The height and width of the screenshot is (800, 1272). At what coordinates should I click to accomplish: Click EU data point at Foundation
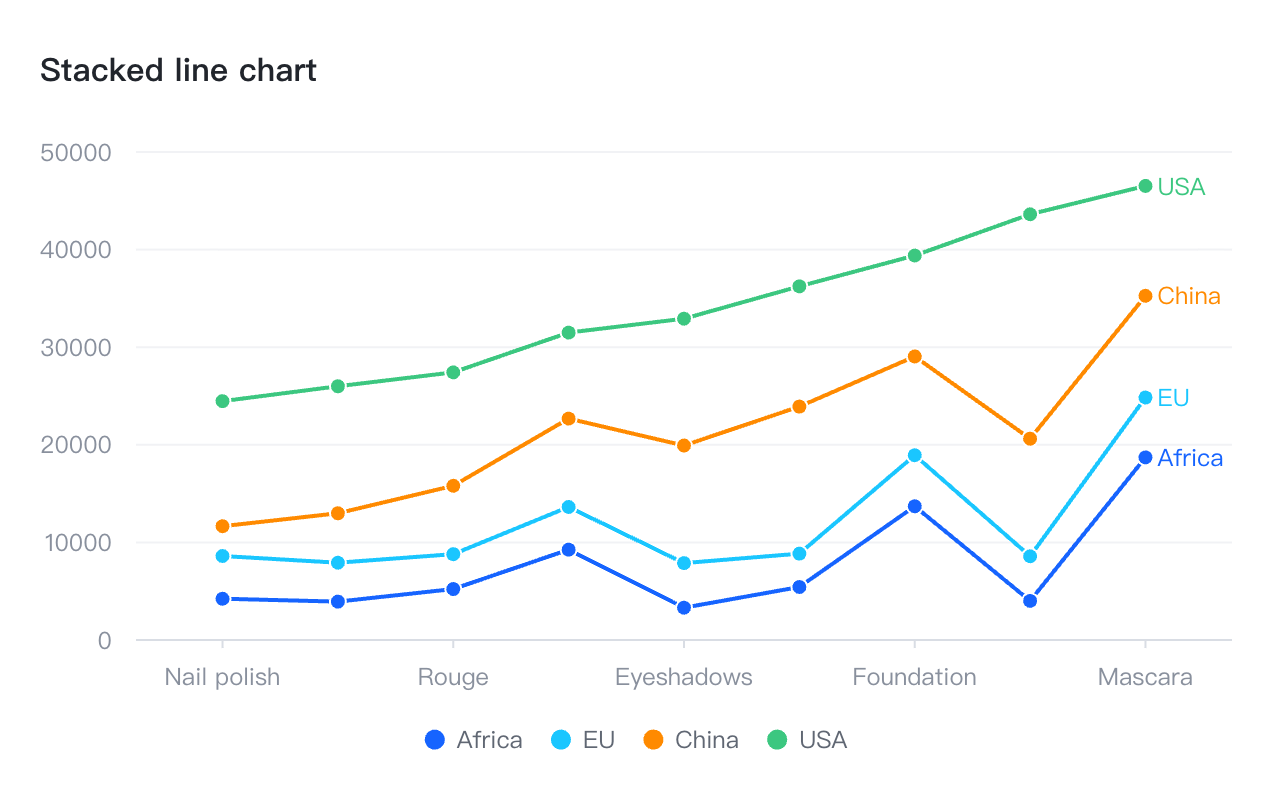point(914,456)
